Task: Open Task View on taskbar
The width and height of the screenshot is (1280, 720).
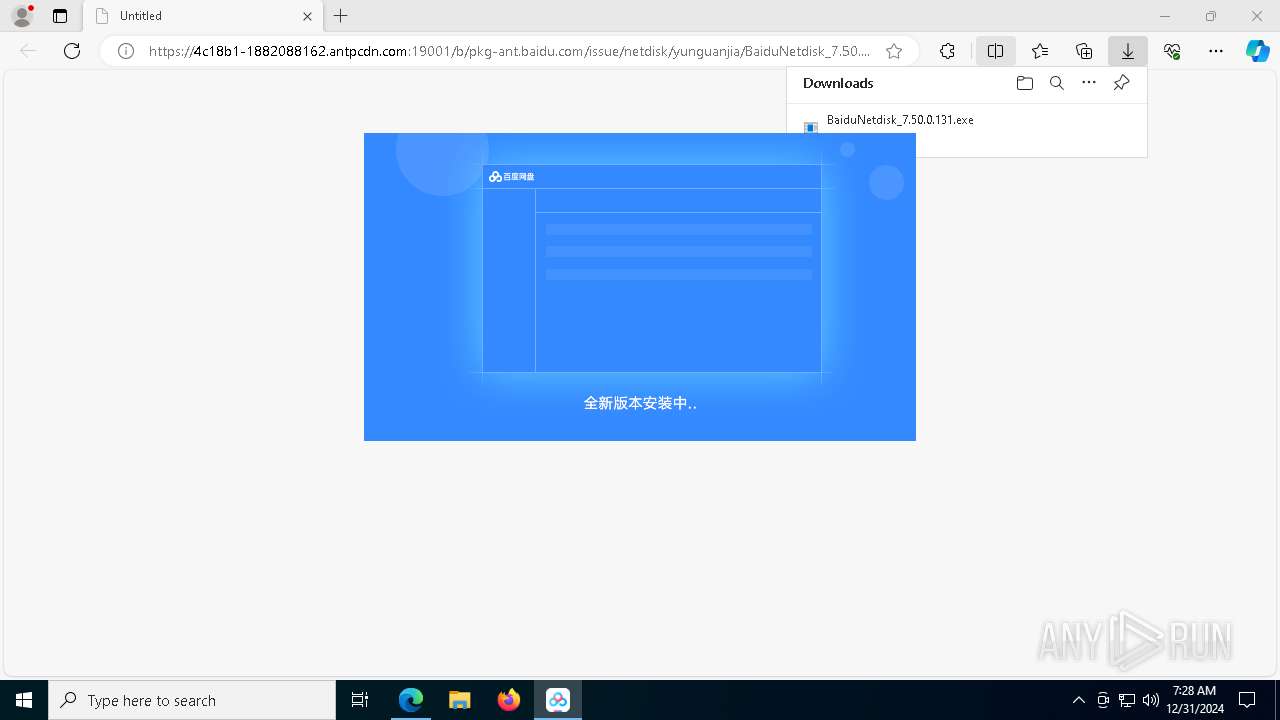Action: (360, 700)
